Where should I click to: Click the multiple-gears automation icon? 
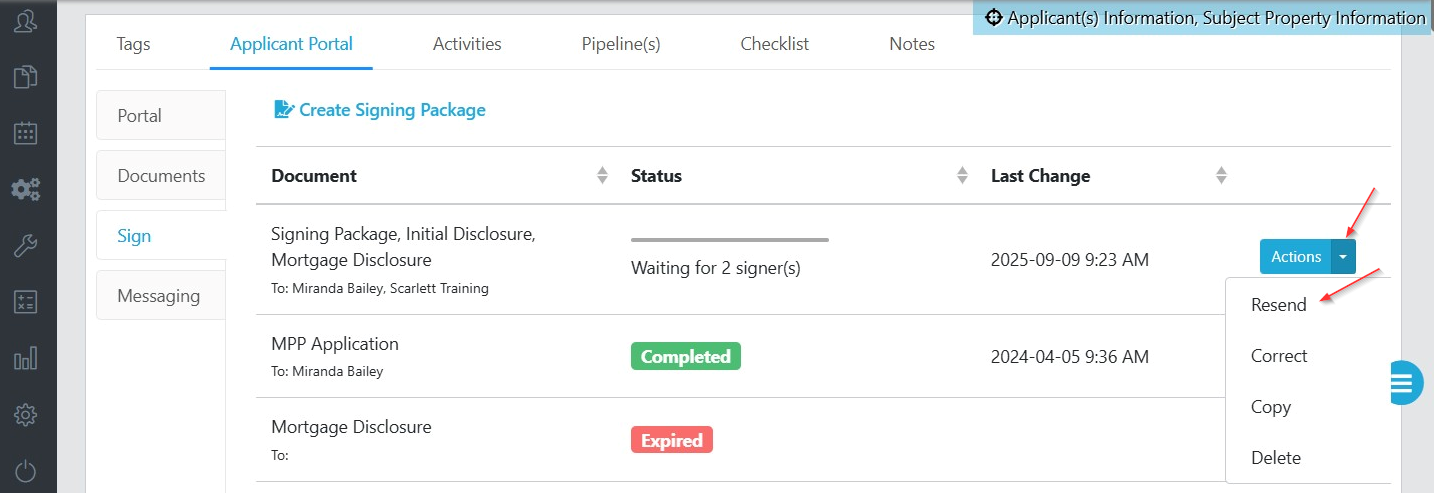click(x=26, y=190)
